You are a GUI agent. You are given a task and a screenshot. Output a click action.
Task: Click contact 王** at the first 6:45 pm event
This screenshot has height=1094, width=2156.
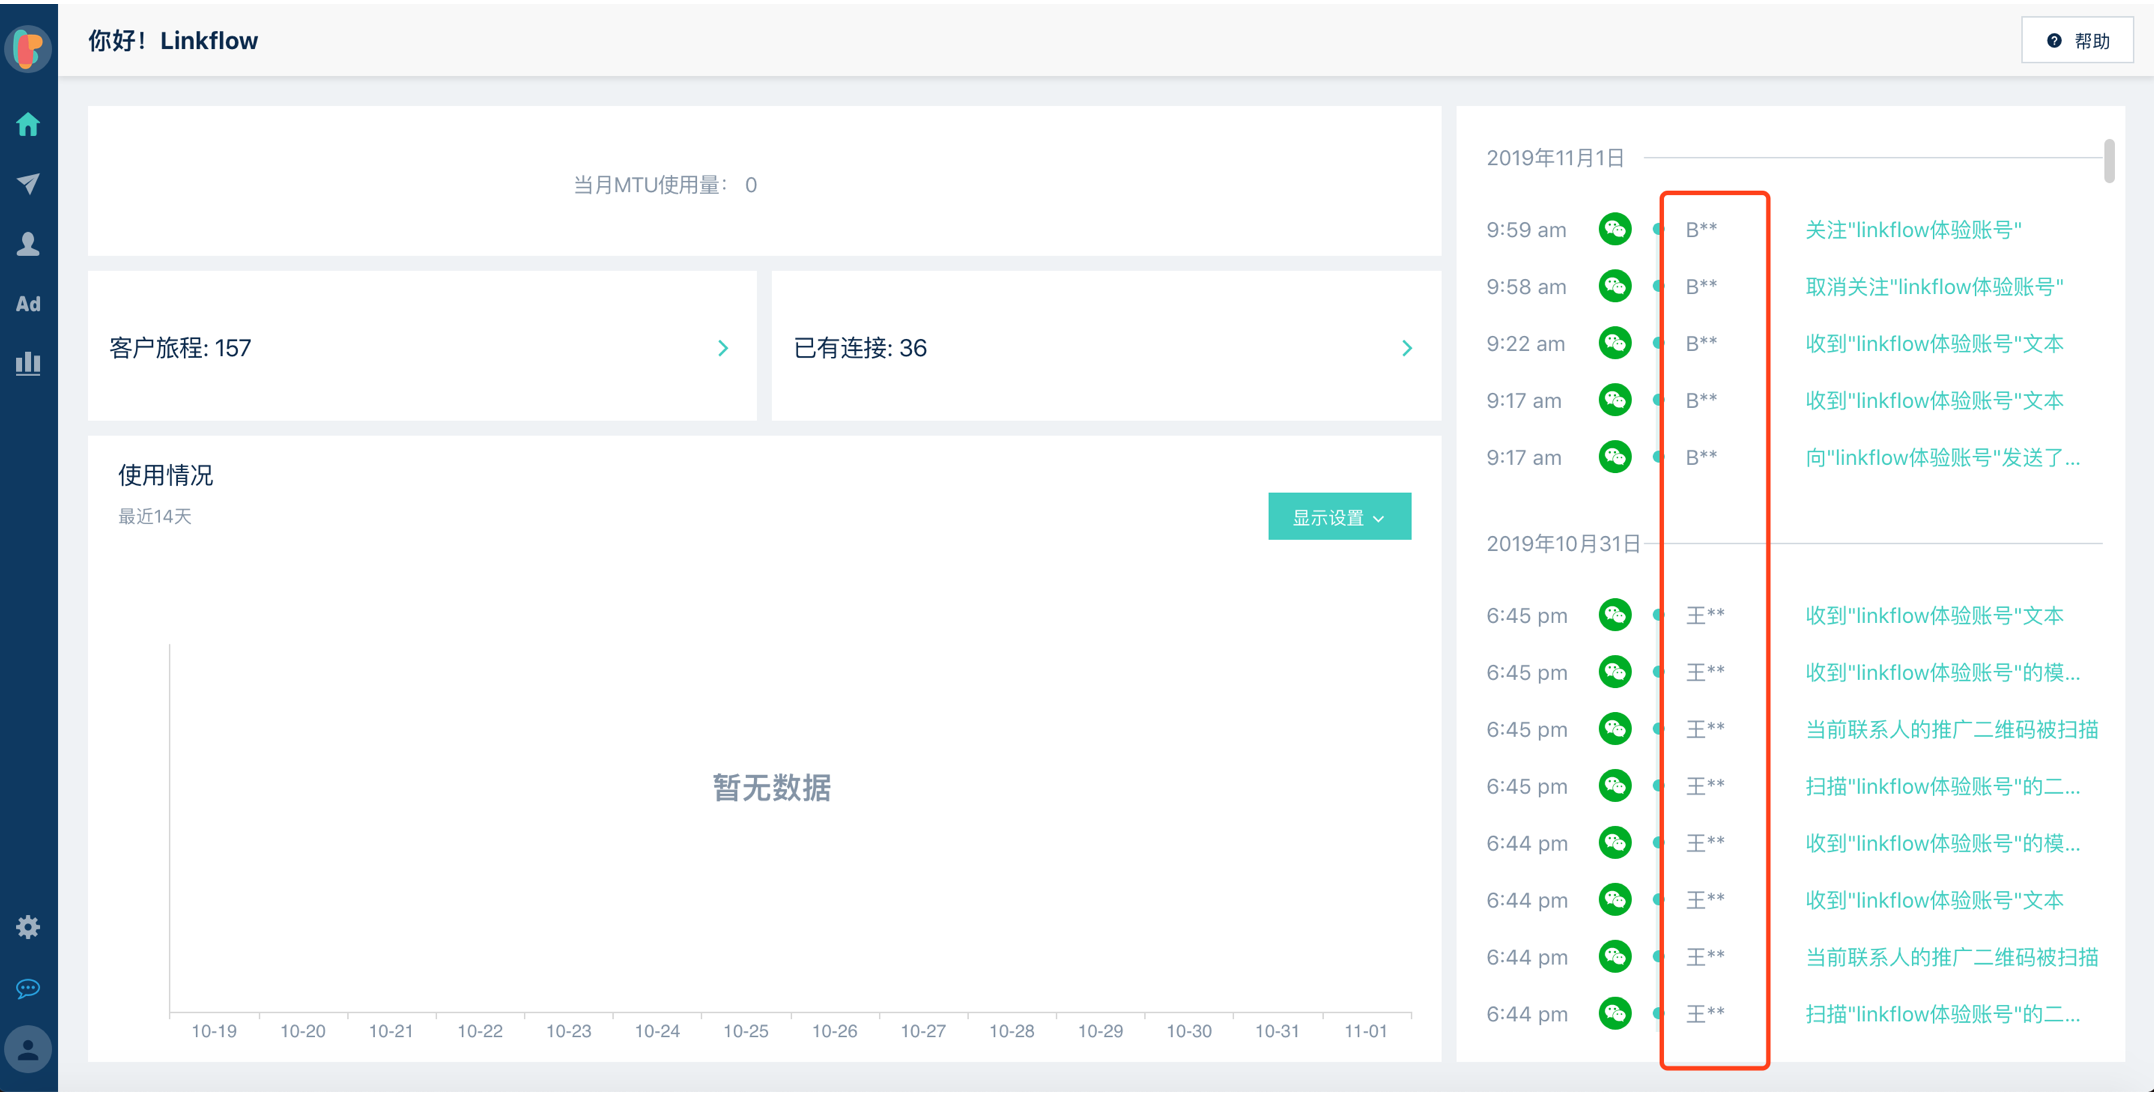point(1704,615)
